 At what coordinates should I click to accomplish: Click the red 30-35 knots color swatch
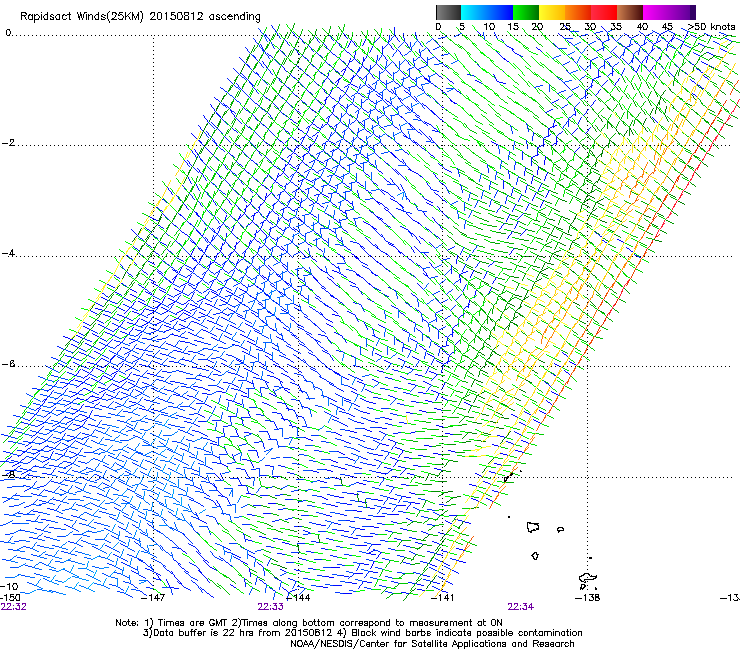click(604, 12)
